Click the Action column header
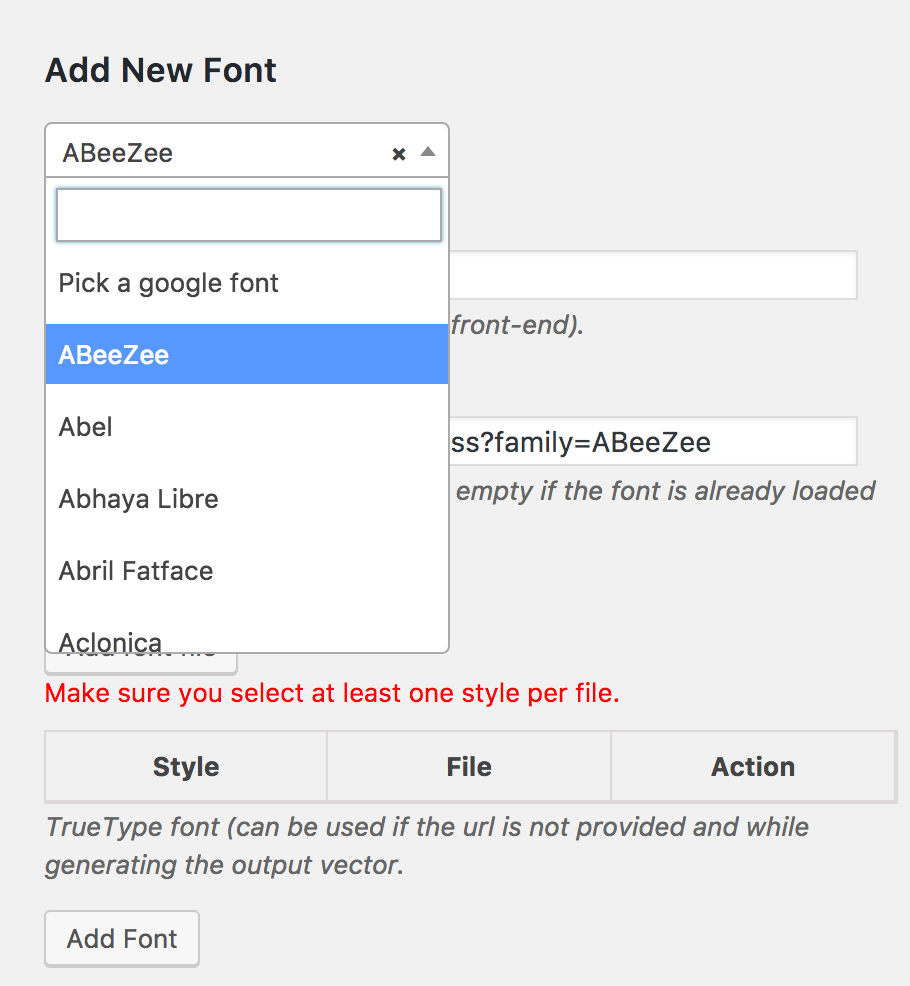The height and width of the screenshot is (986, 910). tap(753, 767)
